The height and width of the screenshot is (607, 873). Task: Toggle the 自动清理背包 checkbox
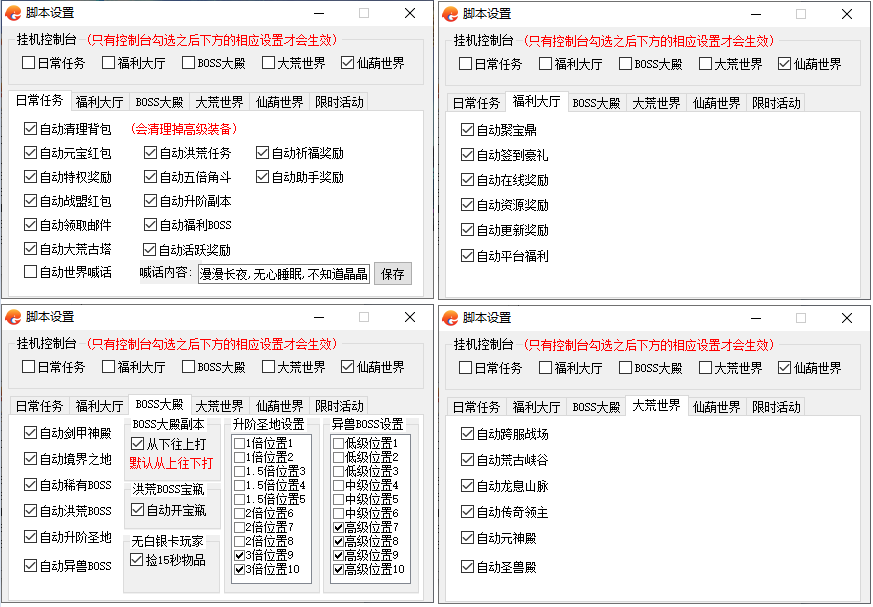coord(31,129)
